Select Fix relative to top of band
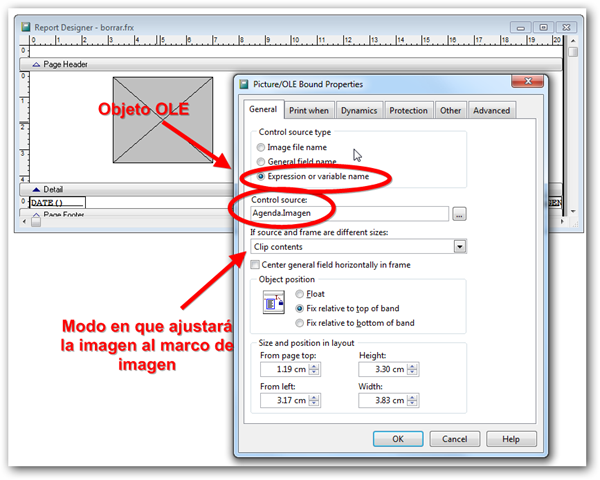 click(x=300, y=309)
